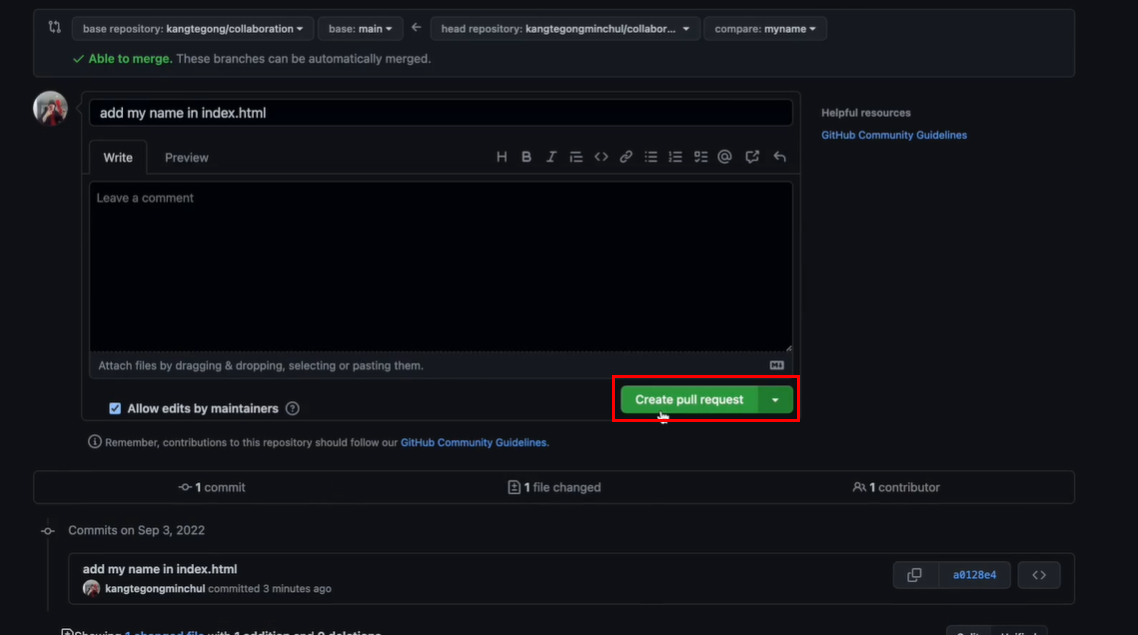Open commit titled add my name in index.html
The height and width of the screenshot is (635, 1138).
coord(160,569)
